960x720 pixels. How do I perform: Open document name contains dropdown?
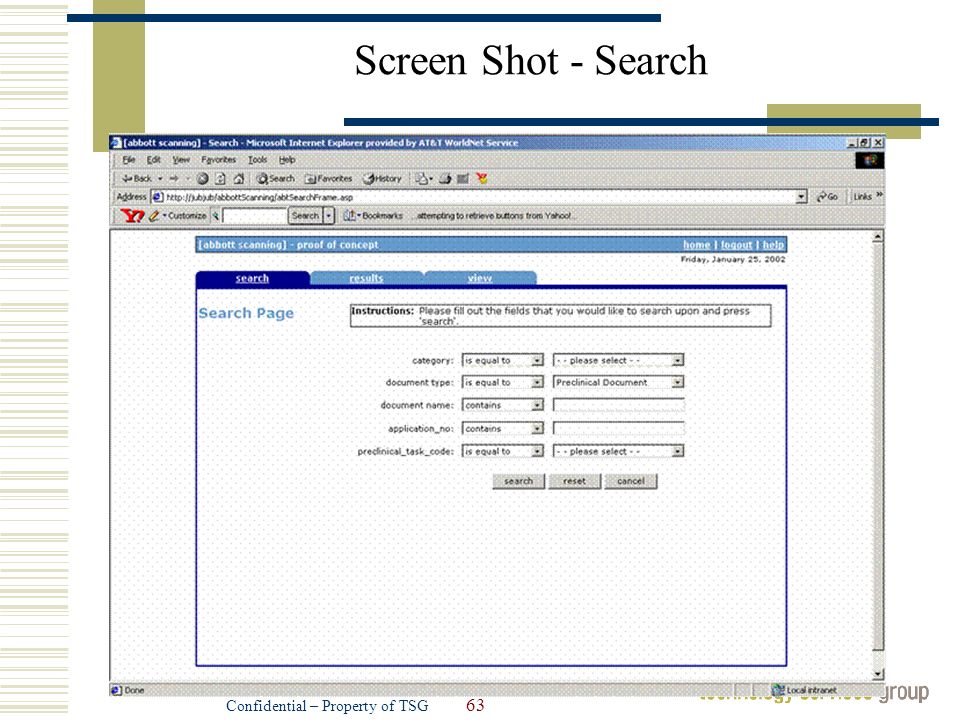pyautogui.click(x=503, y=405)
